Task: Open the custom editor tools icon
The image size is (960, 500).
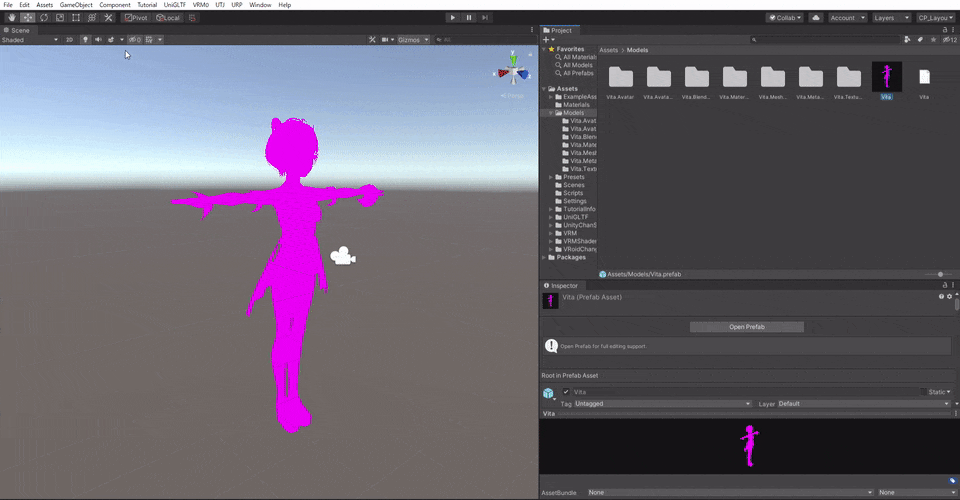Action: pos(108,18)
